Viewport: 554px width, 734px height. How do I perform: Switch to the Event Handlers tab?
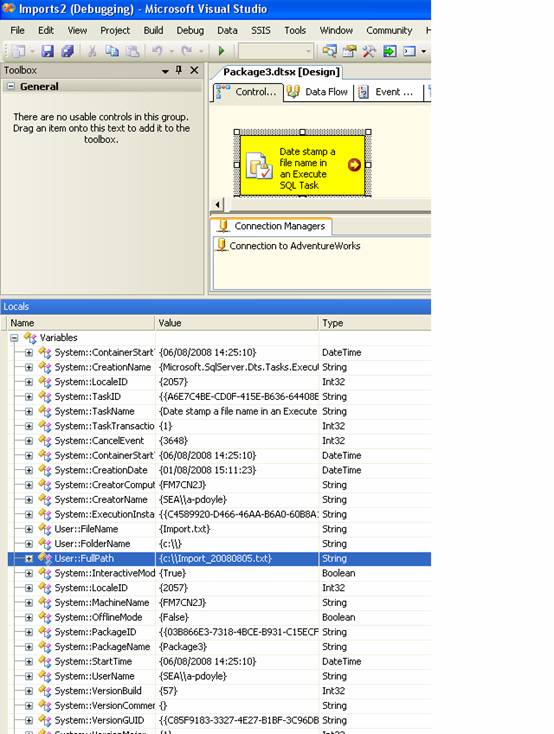click(387, 92)
